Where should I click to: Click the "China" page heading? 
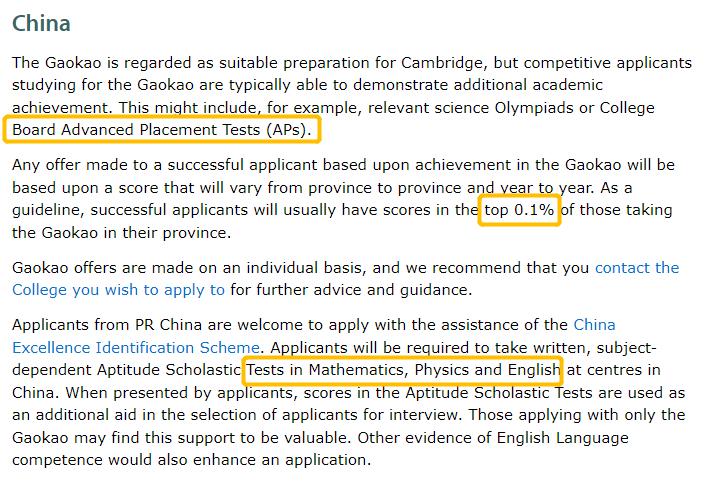(41, 22)
